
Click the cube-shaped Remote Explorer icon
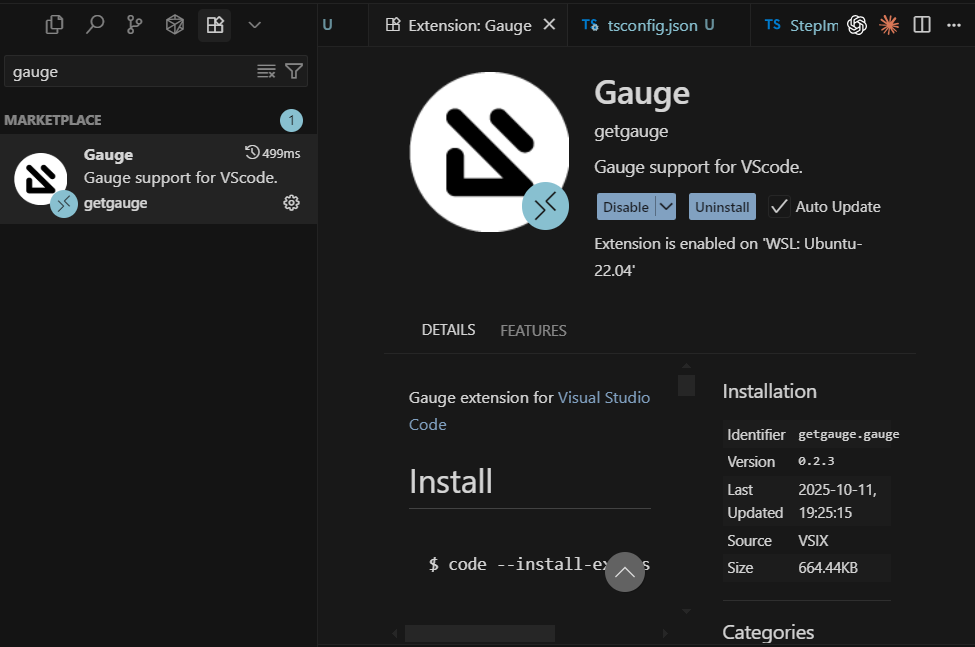tap(174, 24)
